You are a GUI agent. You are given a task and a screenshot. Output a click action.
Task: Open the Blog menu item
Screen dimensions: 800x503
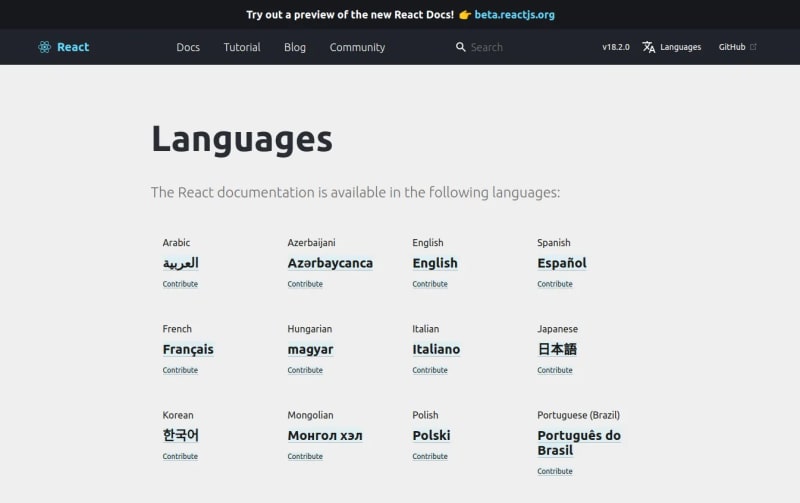click(295, 47)
